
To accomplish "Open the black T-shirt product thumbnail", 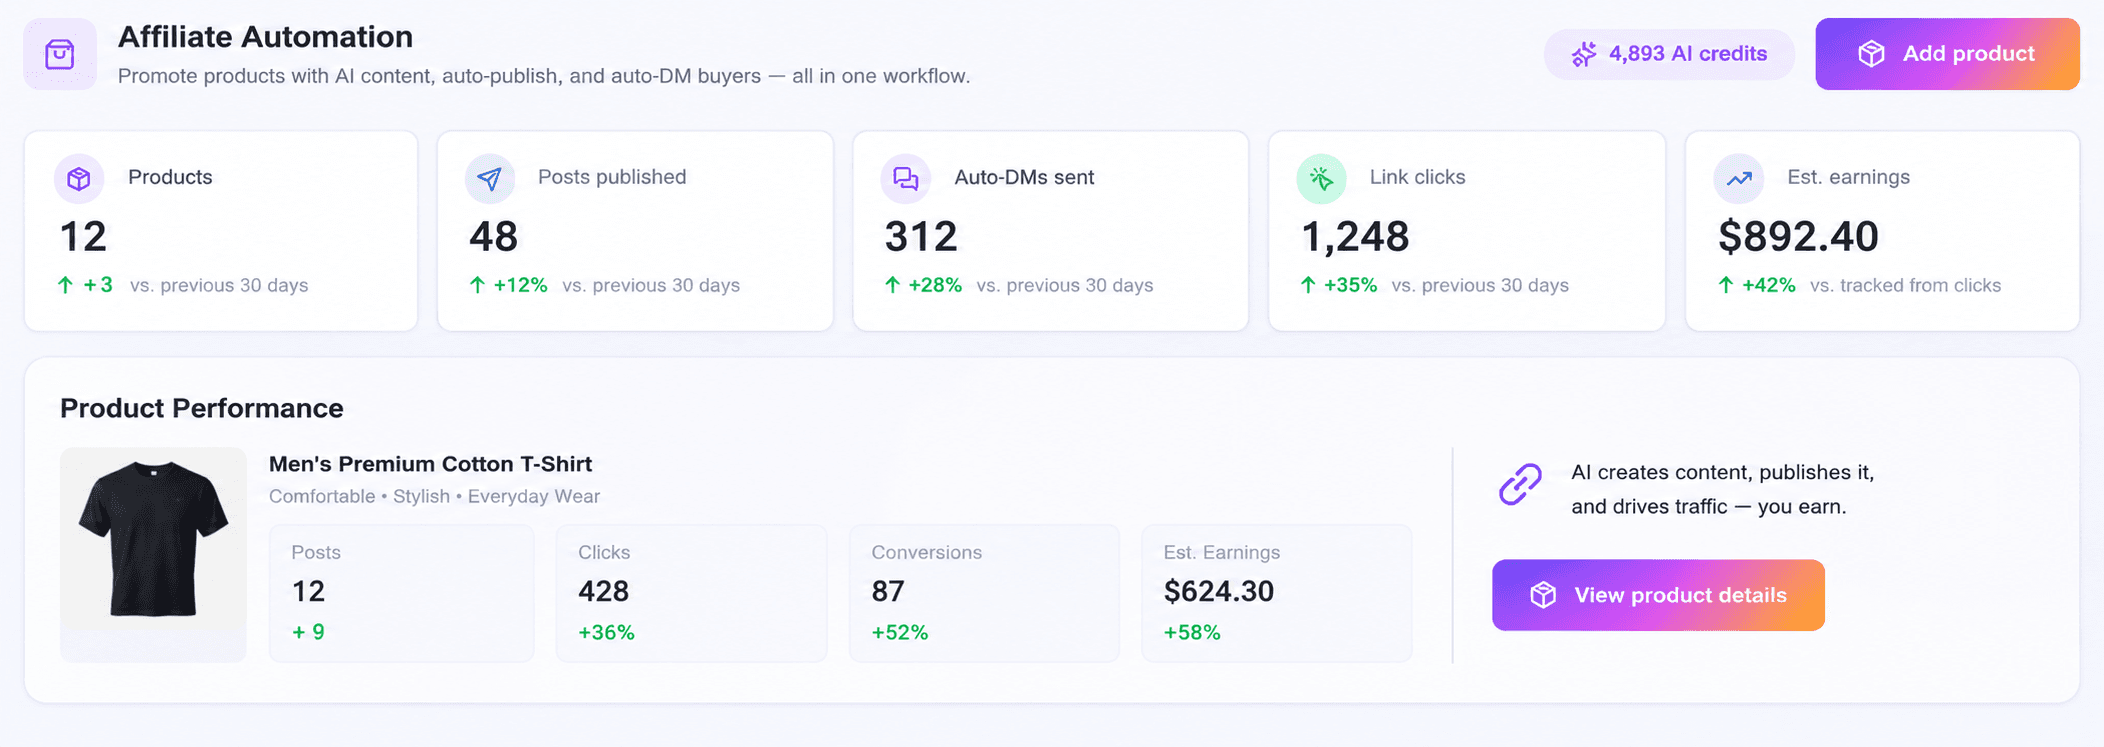I will coord(153,554).
